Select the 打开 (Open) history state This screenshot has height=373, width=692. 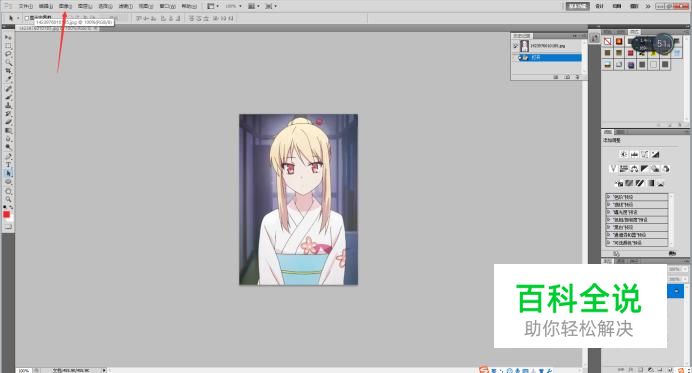(550, 57)
